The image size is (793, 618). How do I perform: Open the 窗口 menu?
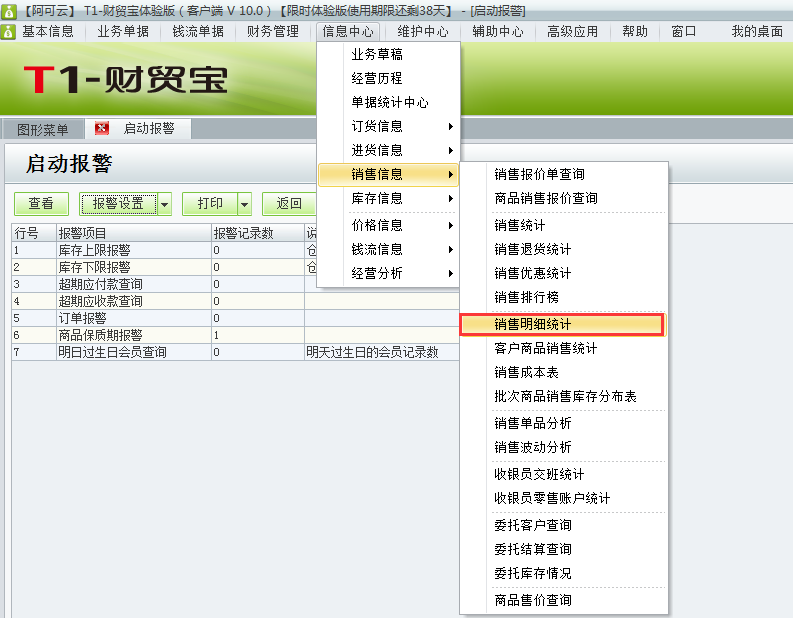point(684,32)
